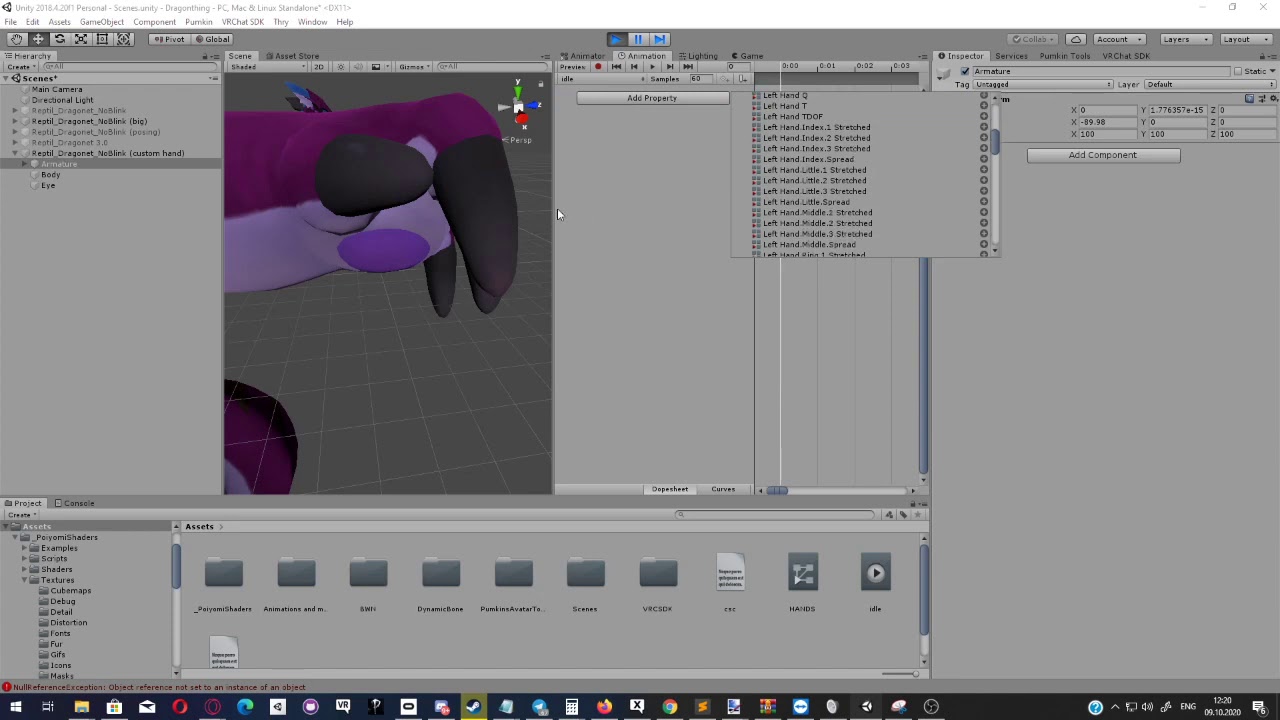
Task: Open the VRChat SDK menu
Action: point(243,22)
